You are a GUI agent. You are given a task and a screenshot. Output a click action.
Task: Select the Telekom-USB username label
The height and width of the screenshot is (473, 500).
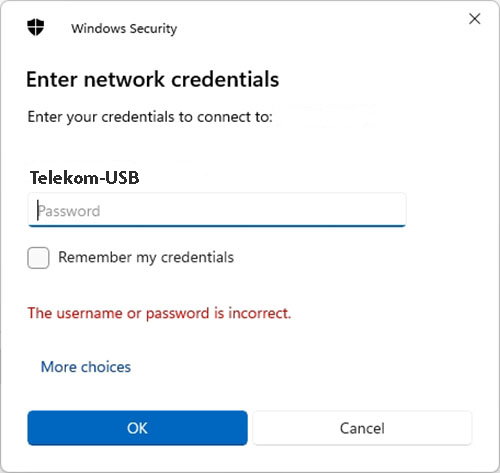(x=84, y=177)
